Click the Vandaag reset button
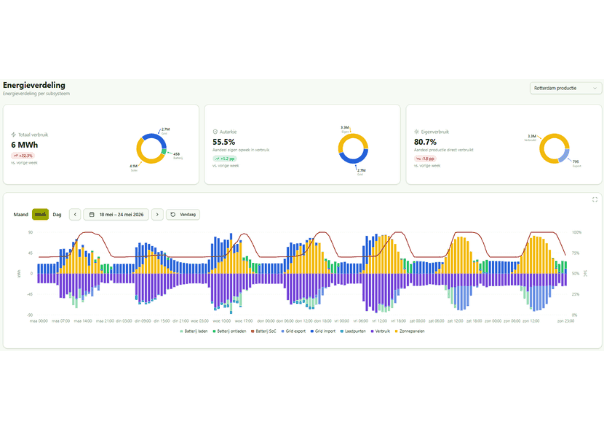This screenshot has height=430, width=604. tap(183, 215)
